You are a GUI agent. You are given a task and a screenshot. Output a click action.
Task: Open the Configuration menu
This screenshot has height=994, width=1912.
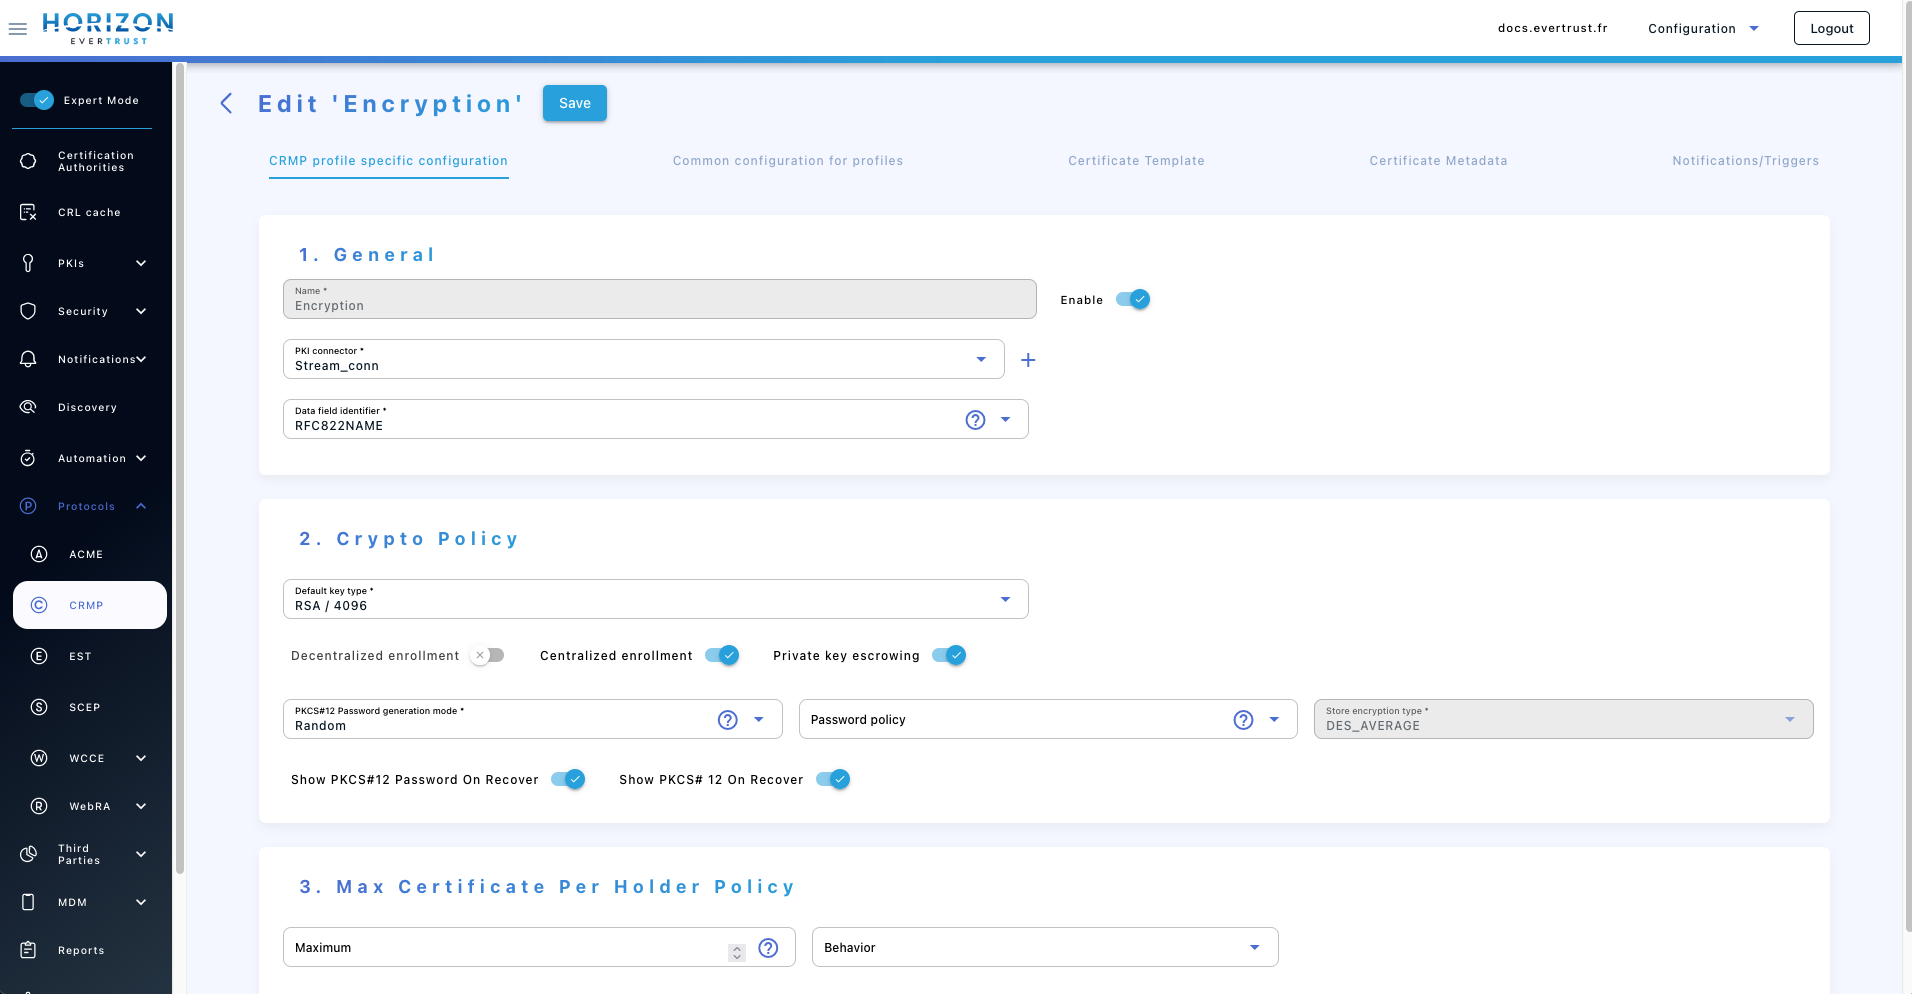pyautogui.click(x=1701, y=27)
